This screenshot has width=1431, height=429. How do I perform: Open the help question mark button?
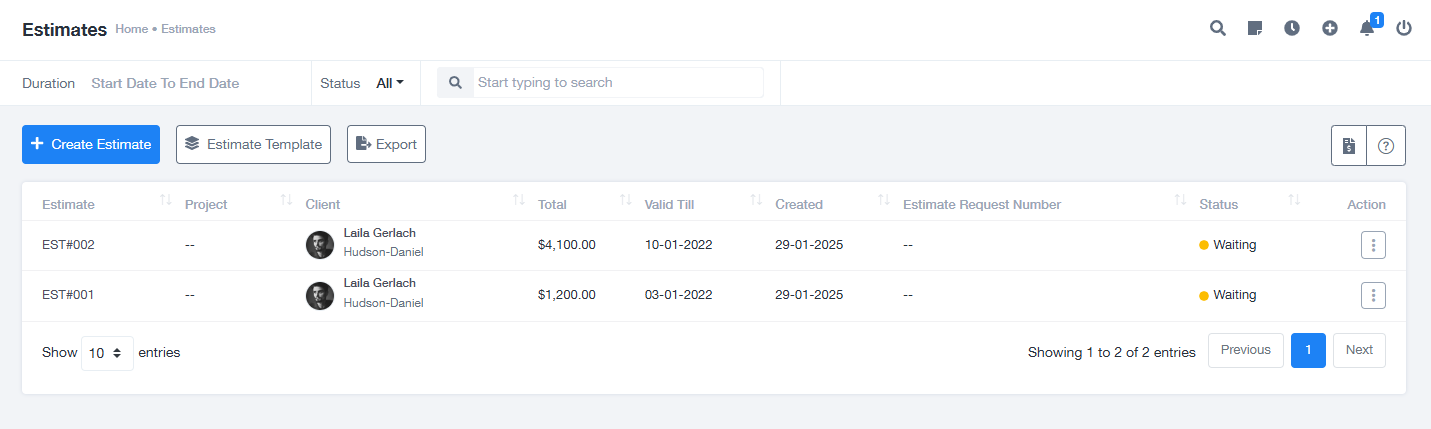tap(1386, 145)
